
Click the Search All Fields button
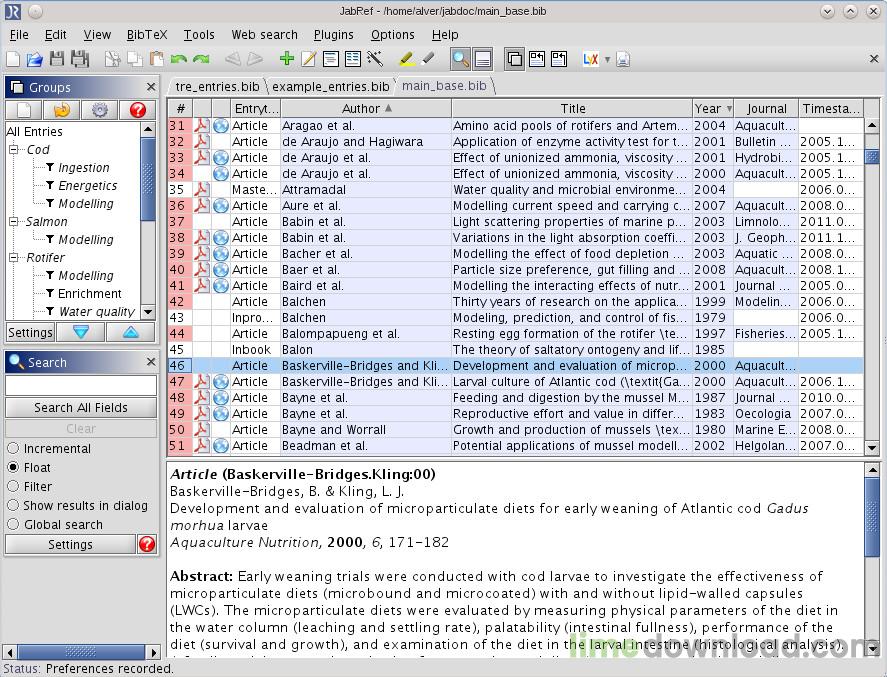[81, 407]
